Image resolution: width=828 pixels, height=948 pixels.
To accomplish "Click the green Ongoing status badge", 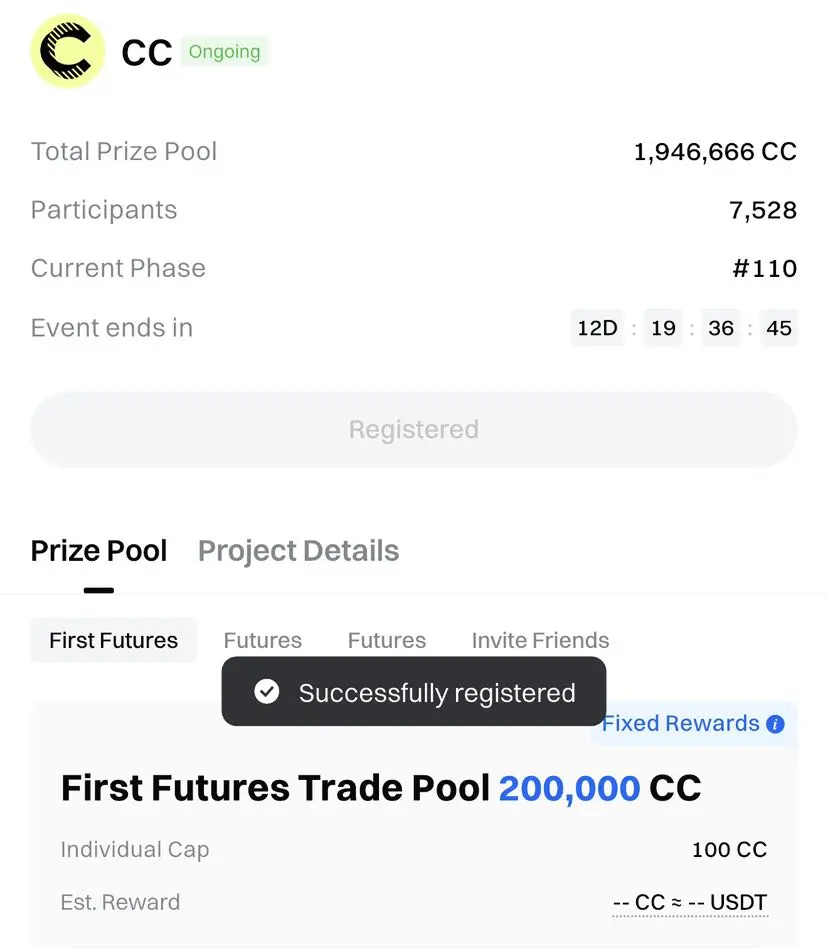I will [x=224, y=51].
